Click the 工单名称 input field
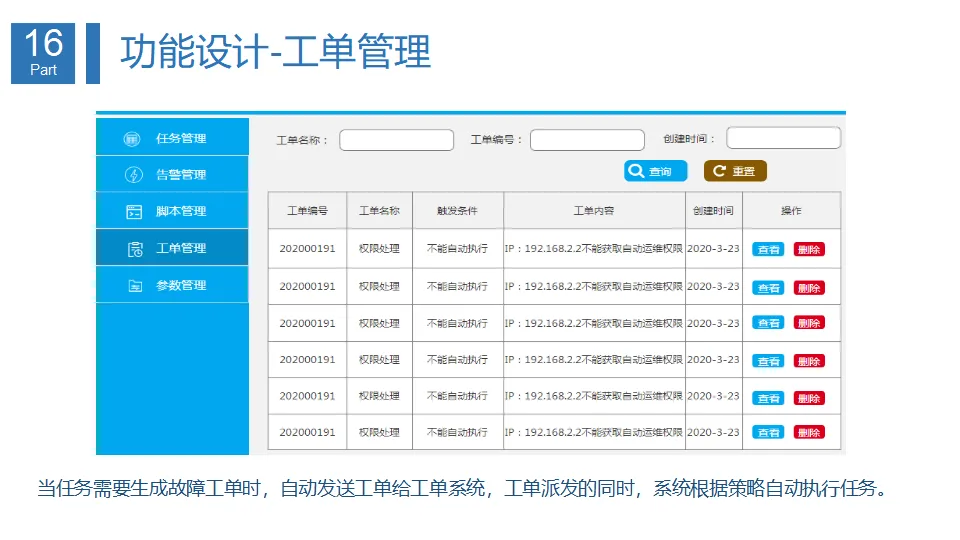960x540 pixels. [397, 140]
